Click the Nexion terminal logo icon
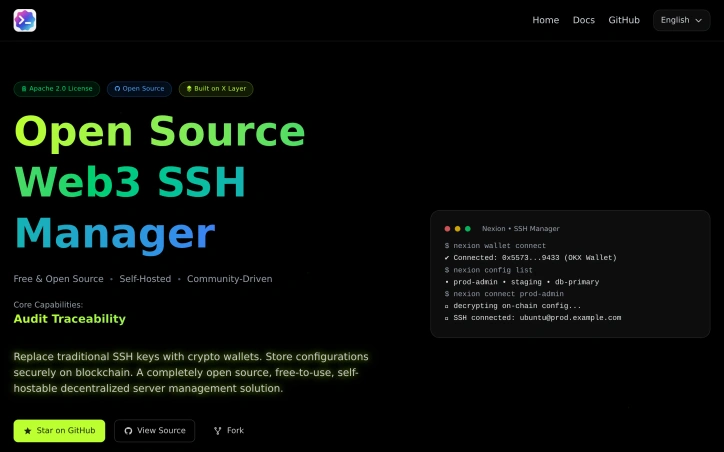This screenshot has width=724, height=452. tap(25, 20)
